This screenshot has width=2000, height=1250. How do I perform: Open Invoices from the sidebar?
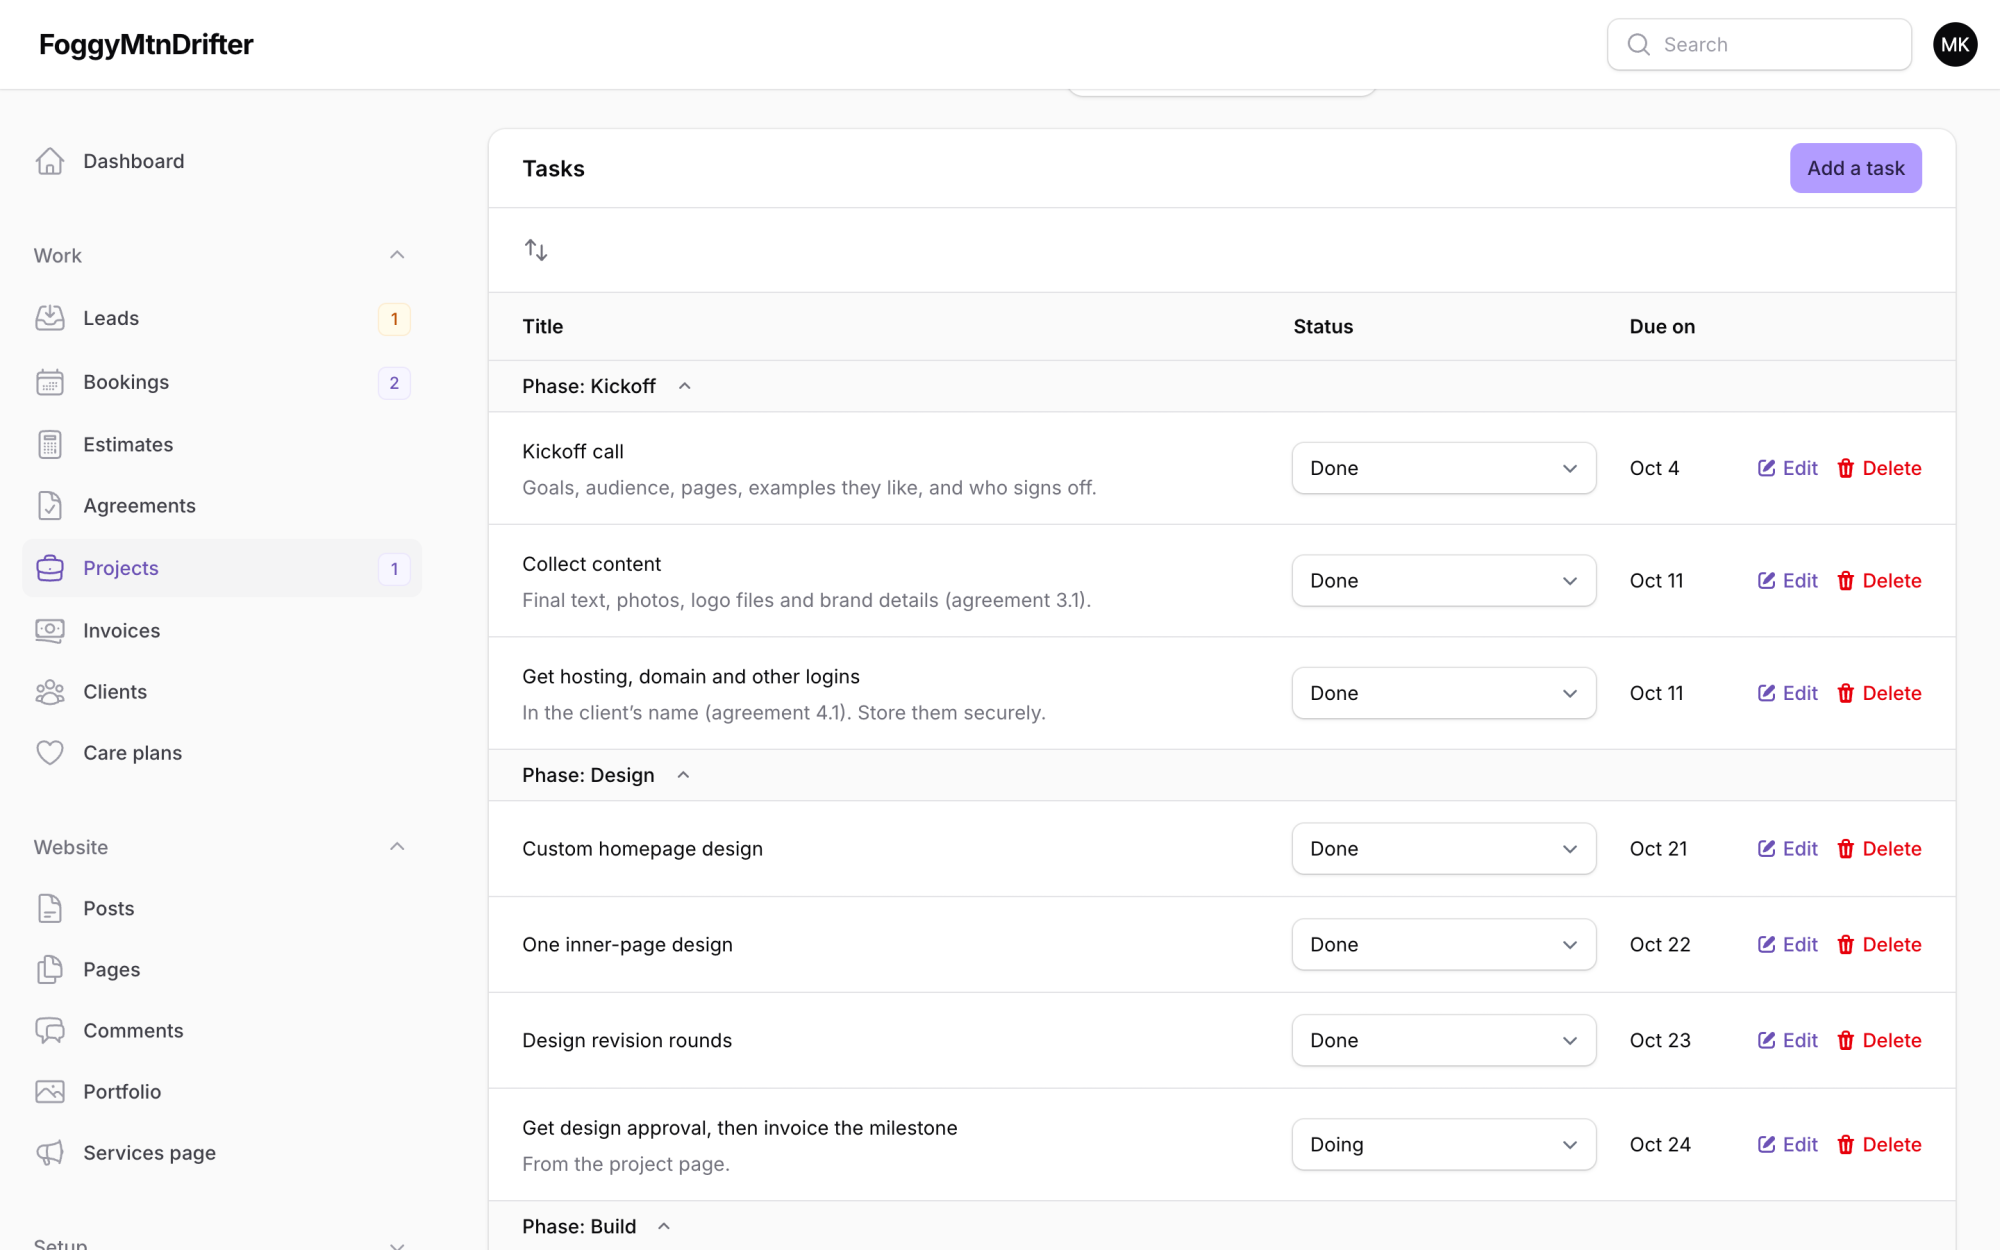[222, 630]
